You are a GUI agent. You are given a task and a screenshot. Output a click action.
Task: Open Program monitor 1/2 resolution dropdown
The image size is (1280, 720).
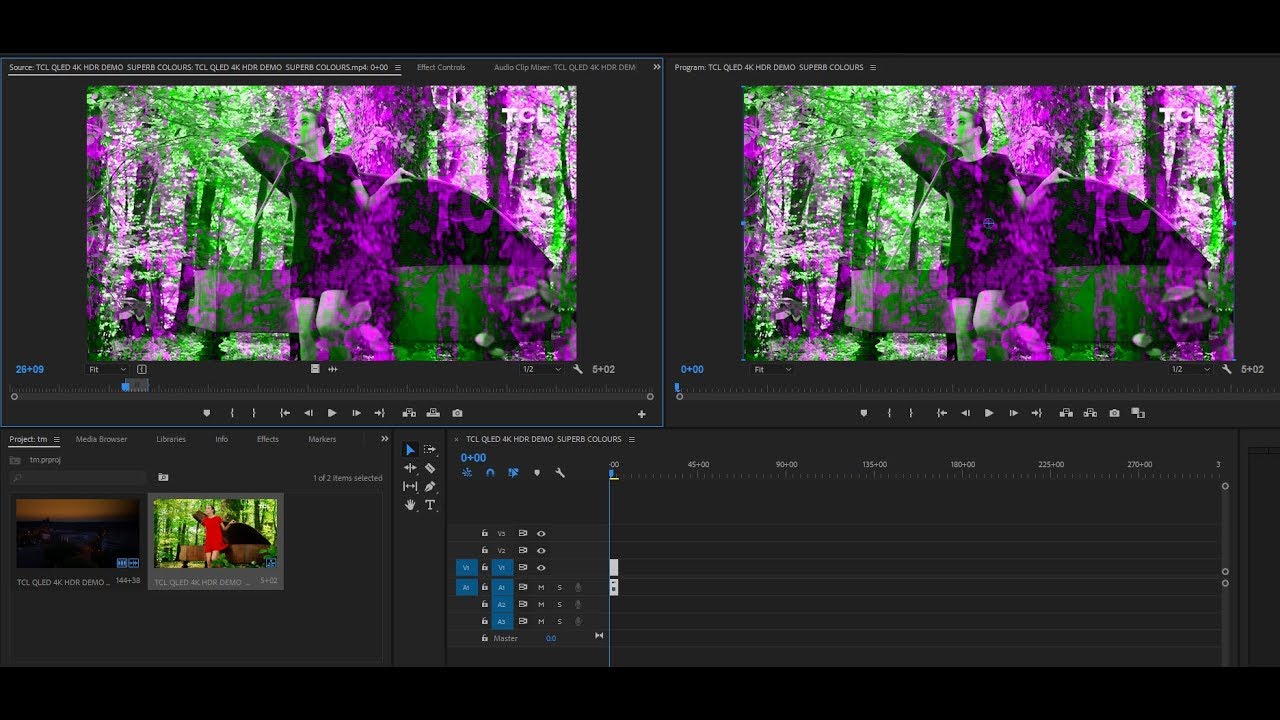[1191, 369]
